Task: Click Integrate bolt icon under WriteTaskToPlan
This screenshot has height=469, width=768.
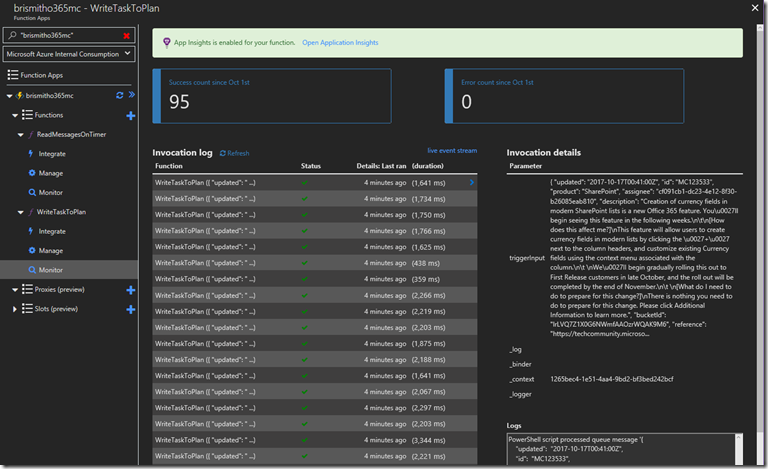Action: [x=31, y=231]
